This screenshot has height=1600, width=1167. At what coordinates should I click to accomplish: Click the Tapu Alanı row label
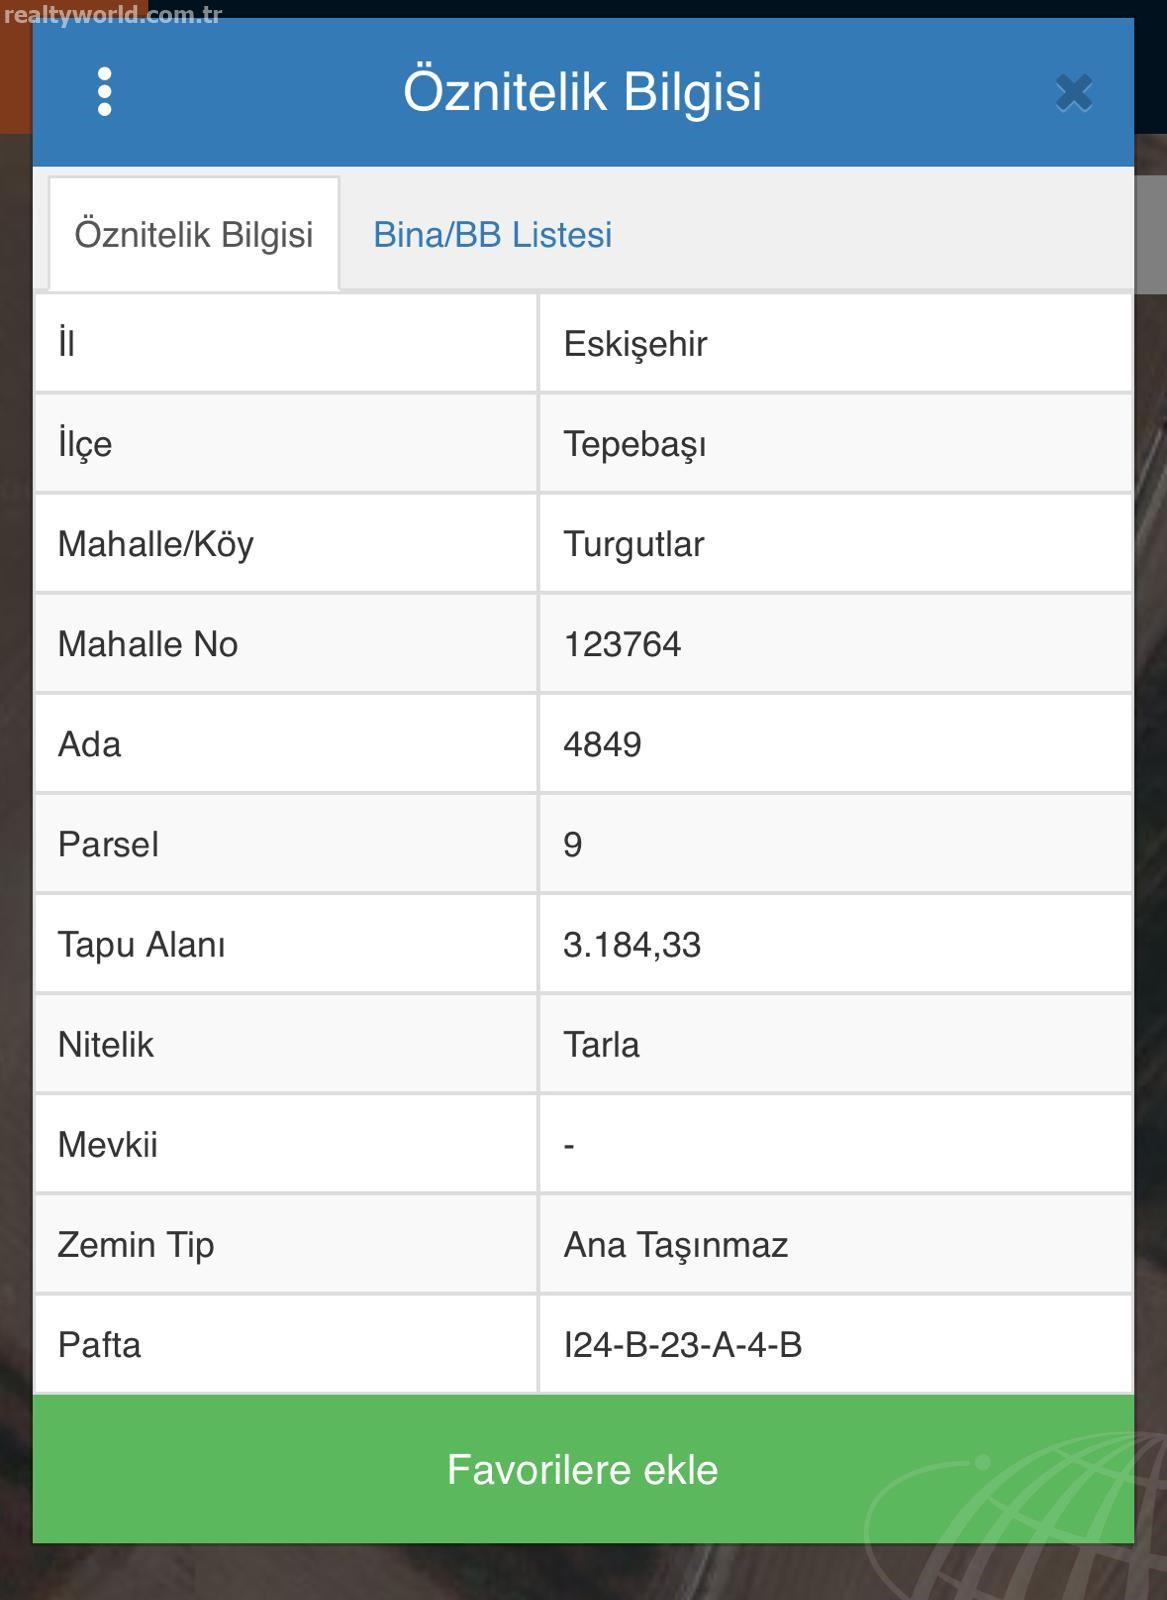(x=141, y=944)
